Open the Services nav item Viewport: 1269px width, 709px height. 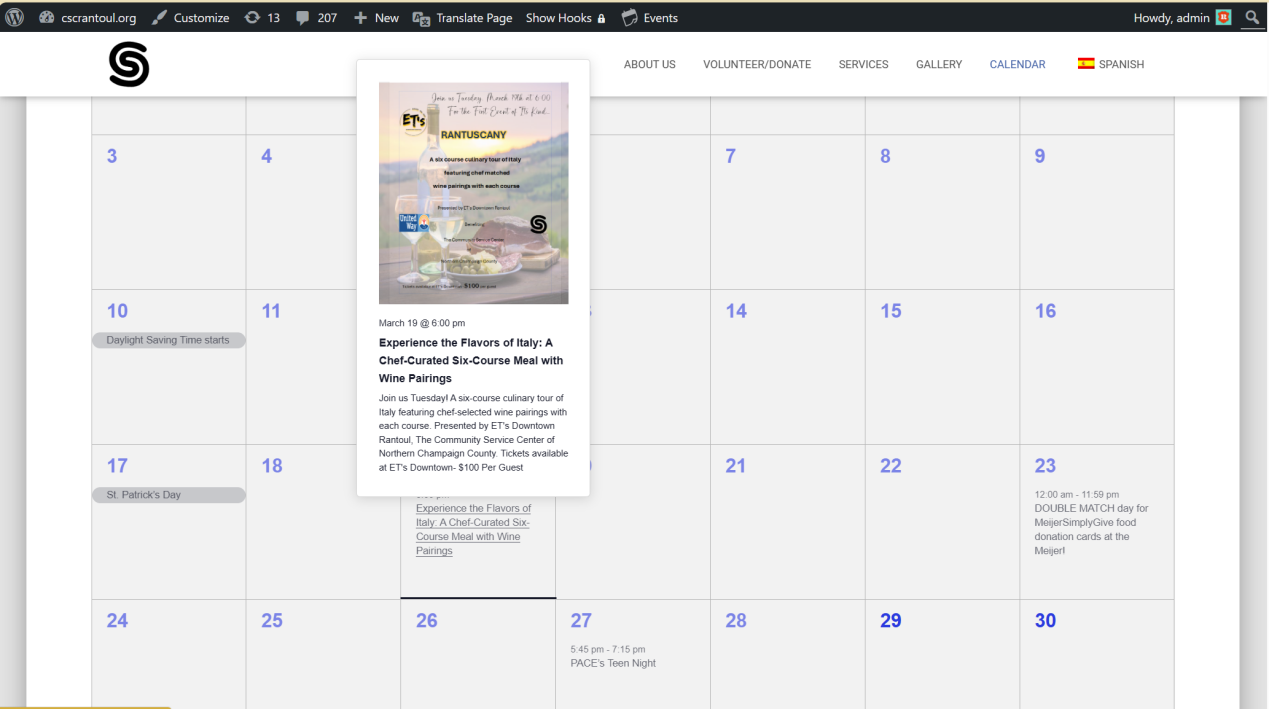[x=863, y=64]
